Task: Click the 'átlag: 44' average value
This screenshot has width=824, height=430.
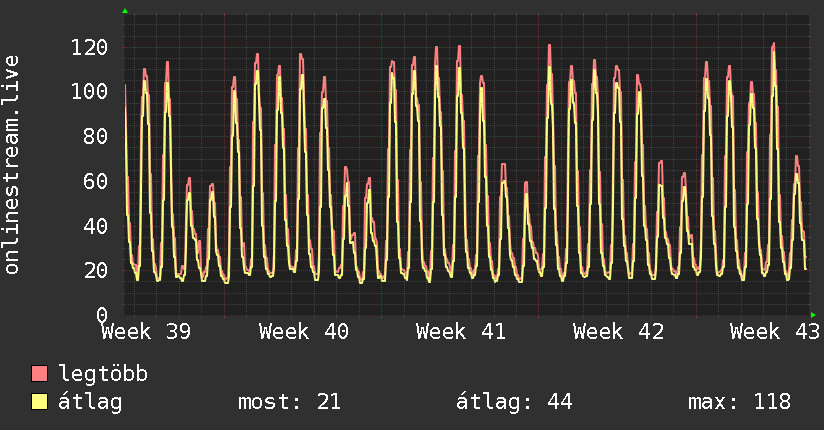Action: point(514,402)
